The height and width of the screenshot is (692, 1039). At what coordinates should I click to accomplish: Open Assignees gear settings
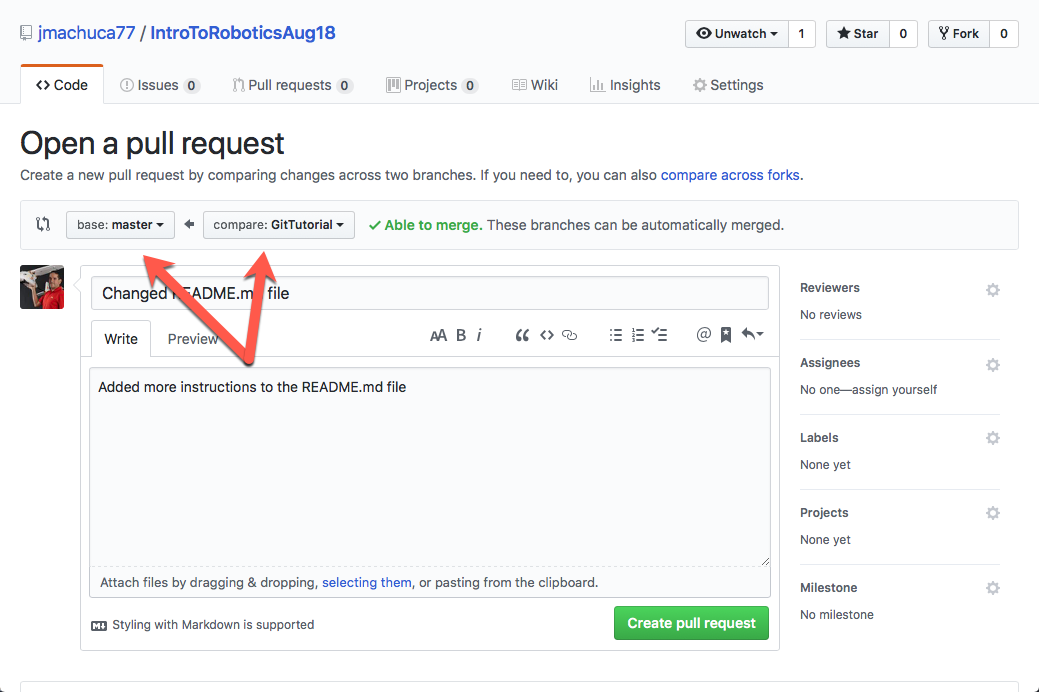click(993, 365)
